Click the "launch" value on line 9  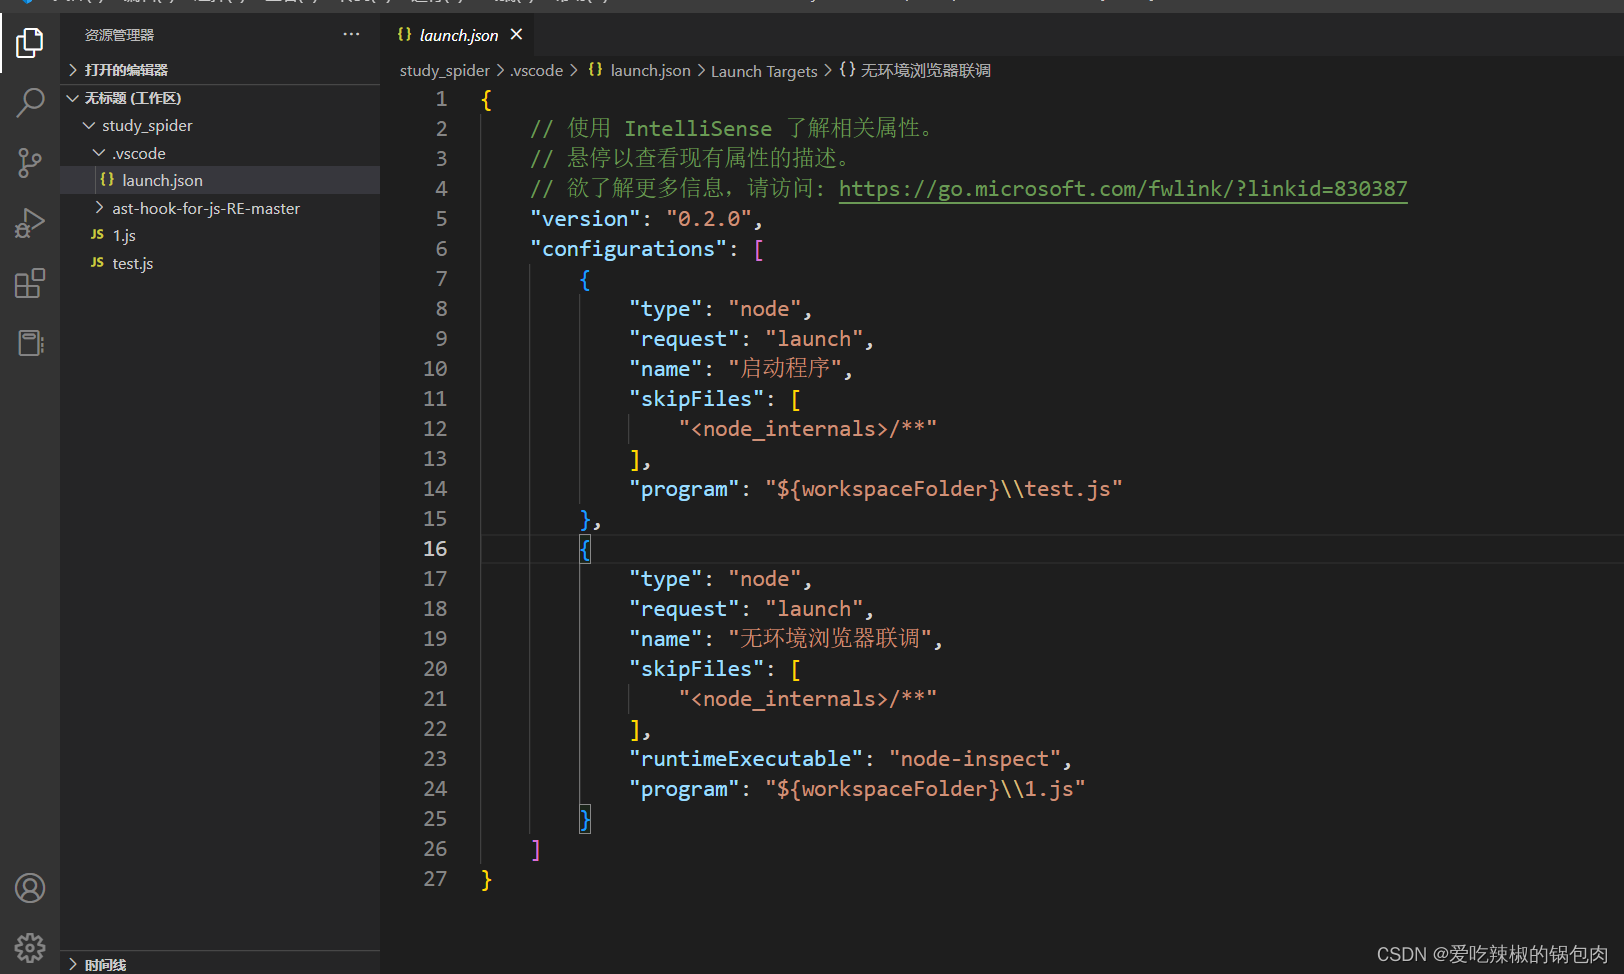[814, 339]
